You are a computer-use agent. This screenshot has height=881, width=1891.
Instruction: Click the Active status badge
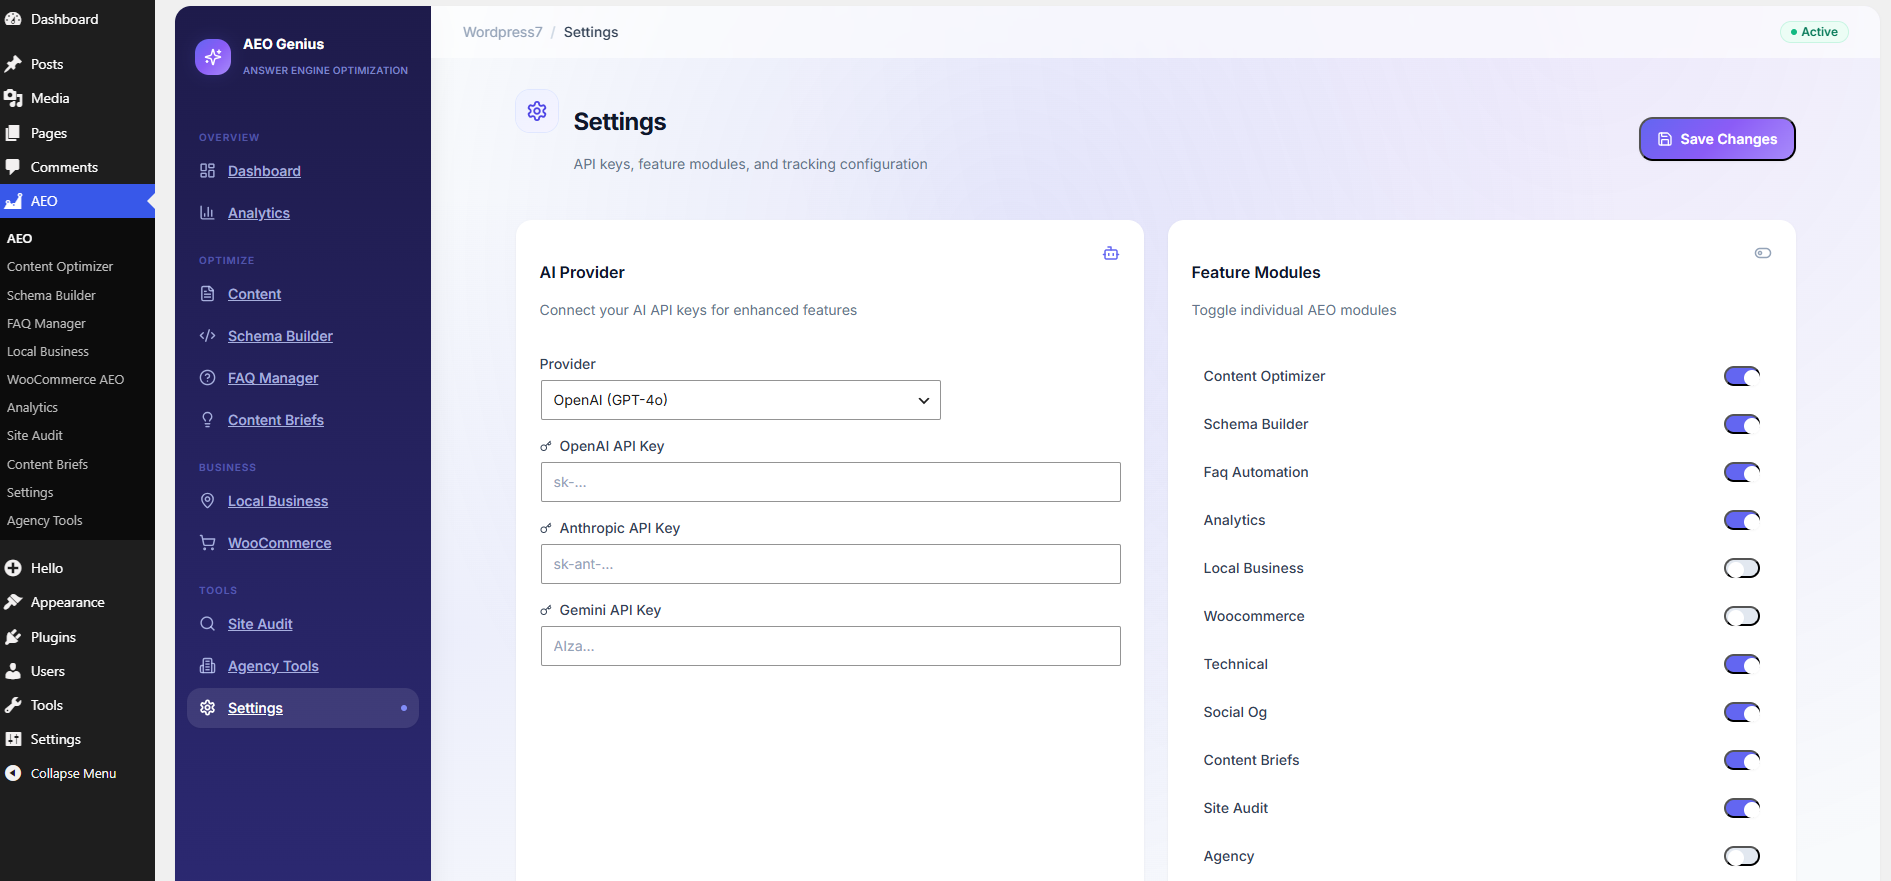[1814, 32]
